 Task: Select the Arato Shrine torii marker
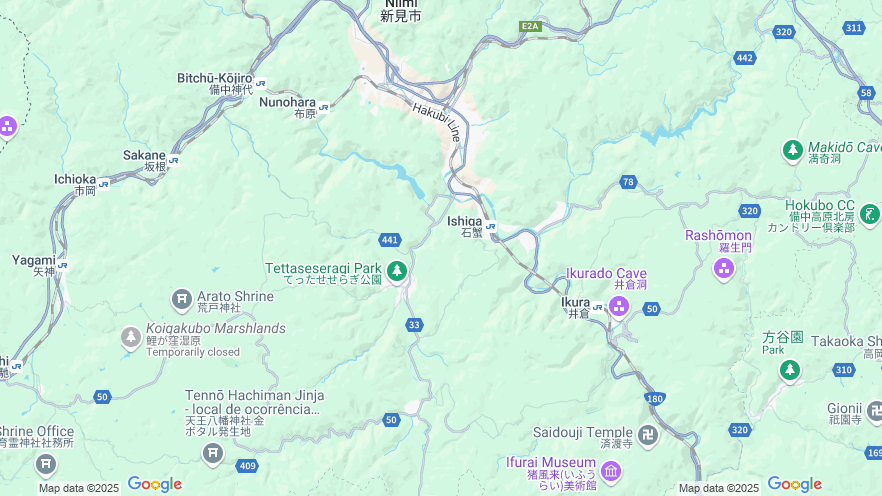click(182, 299)
